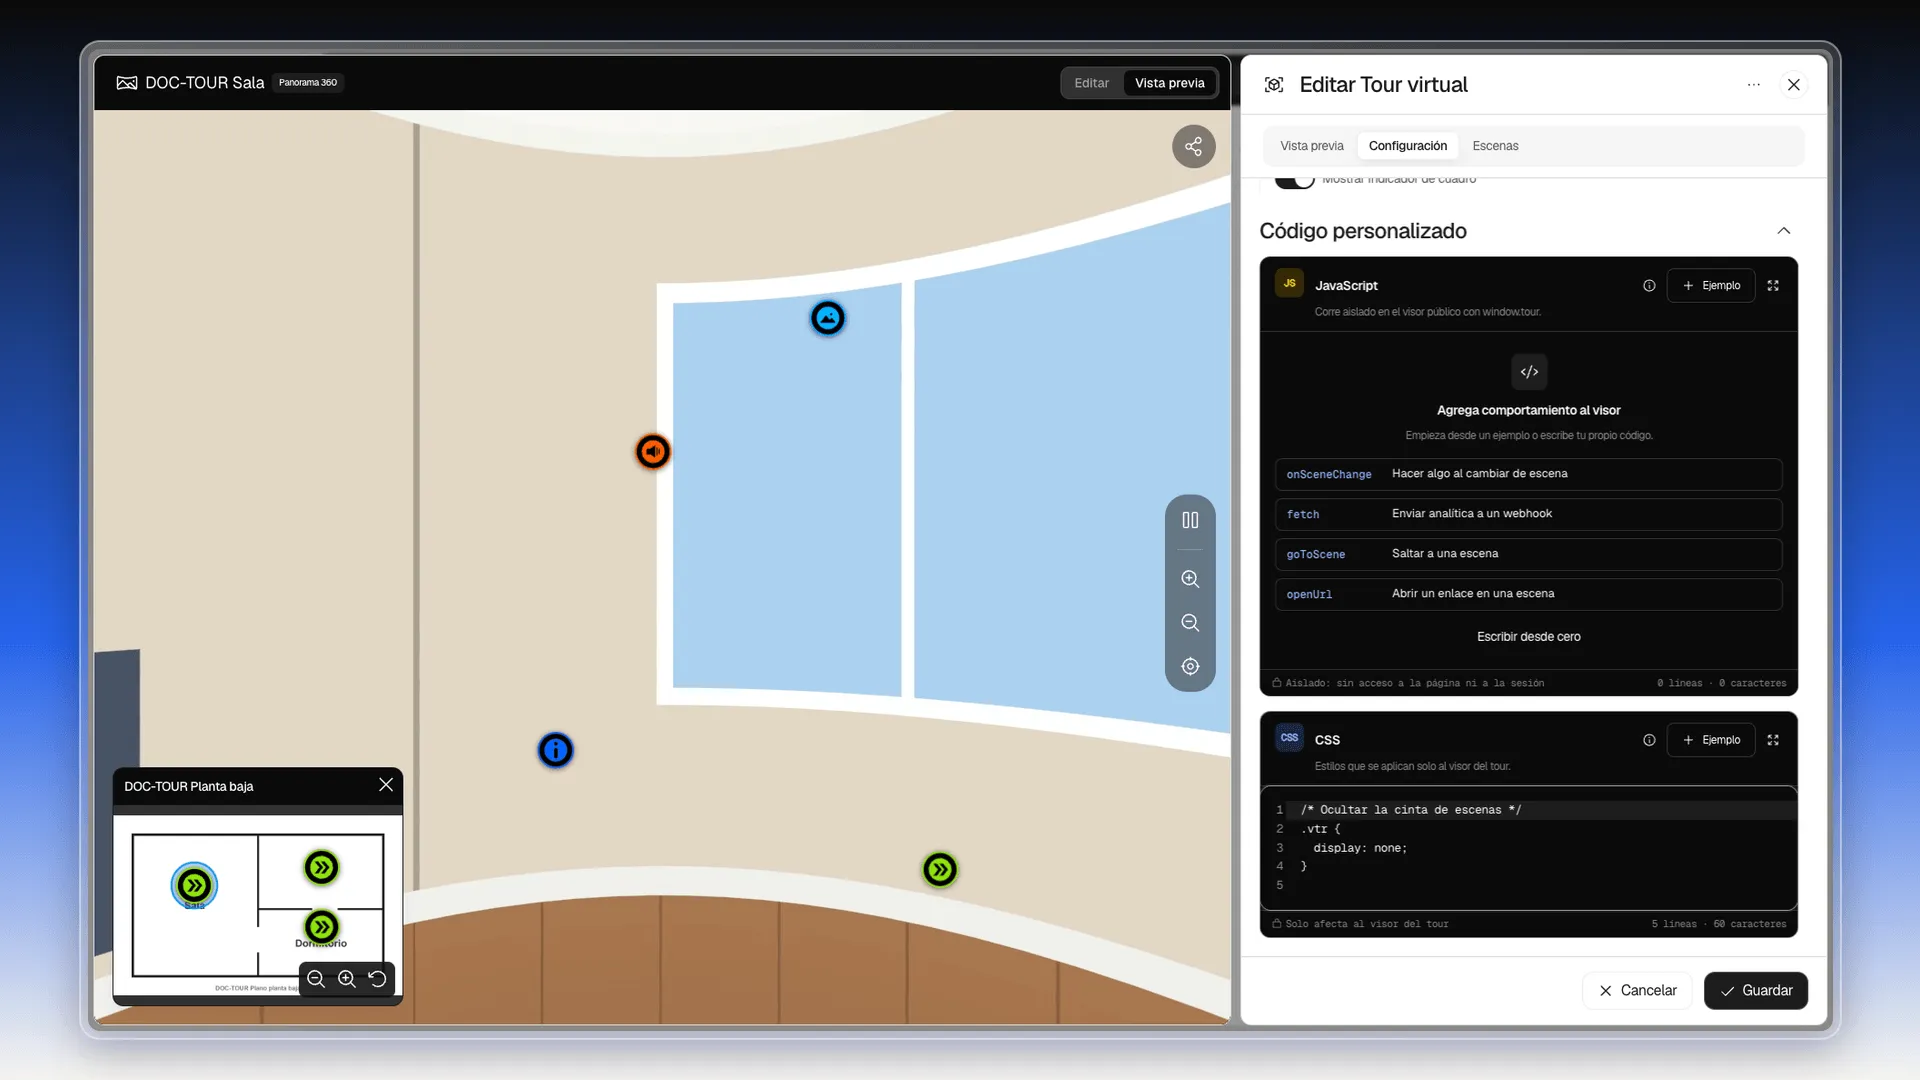Click the upper right room marker on the floor plan
The image size is (1920, 1080).
(322, 868)
